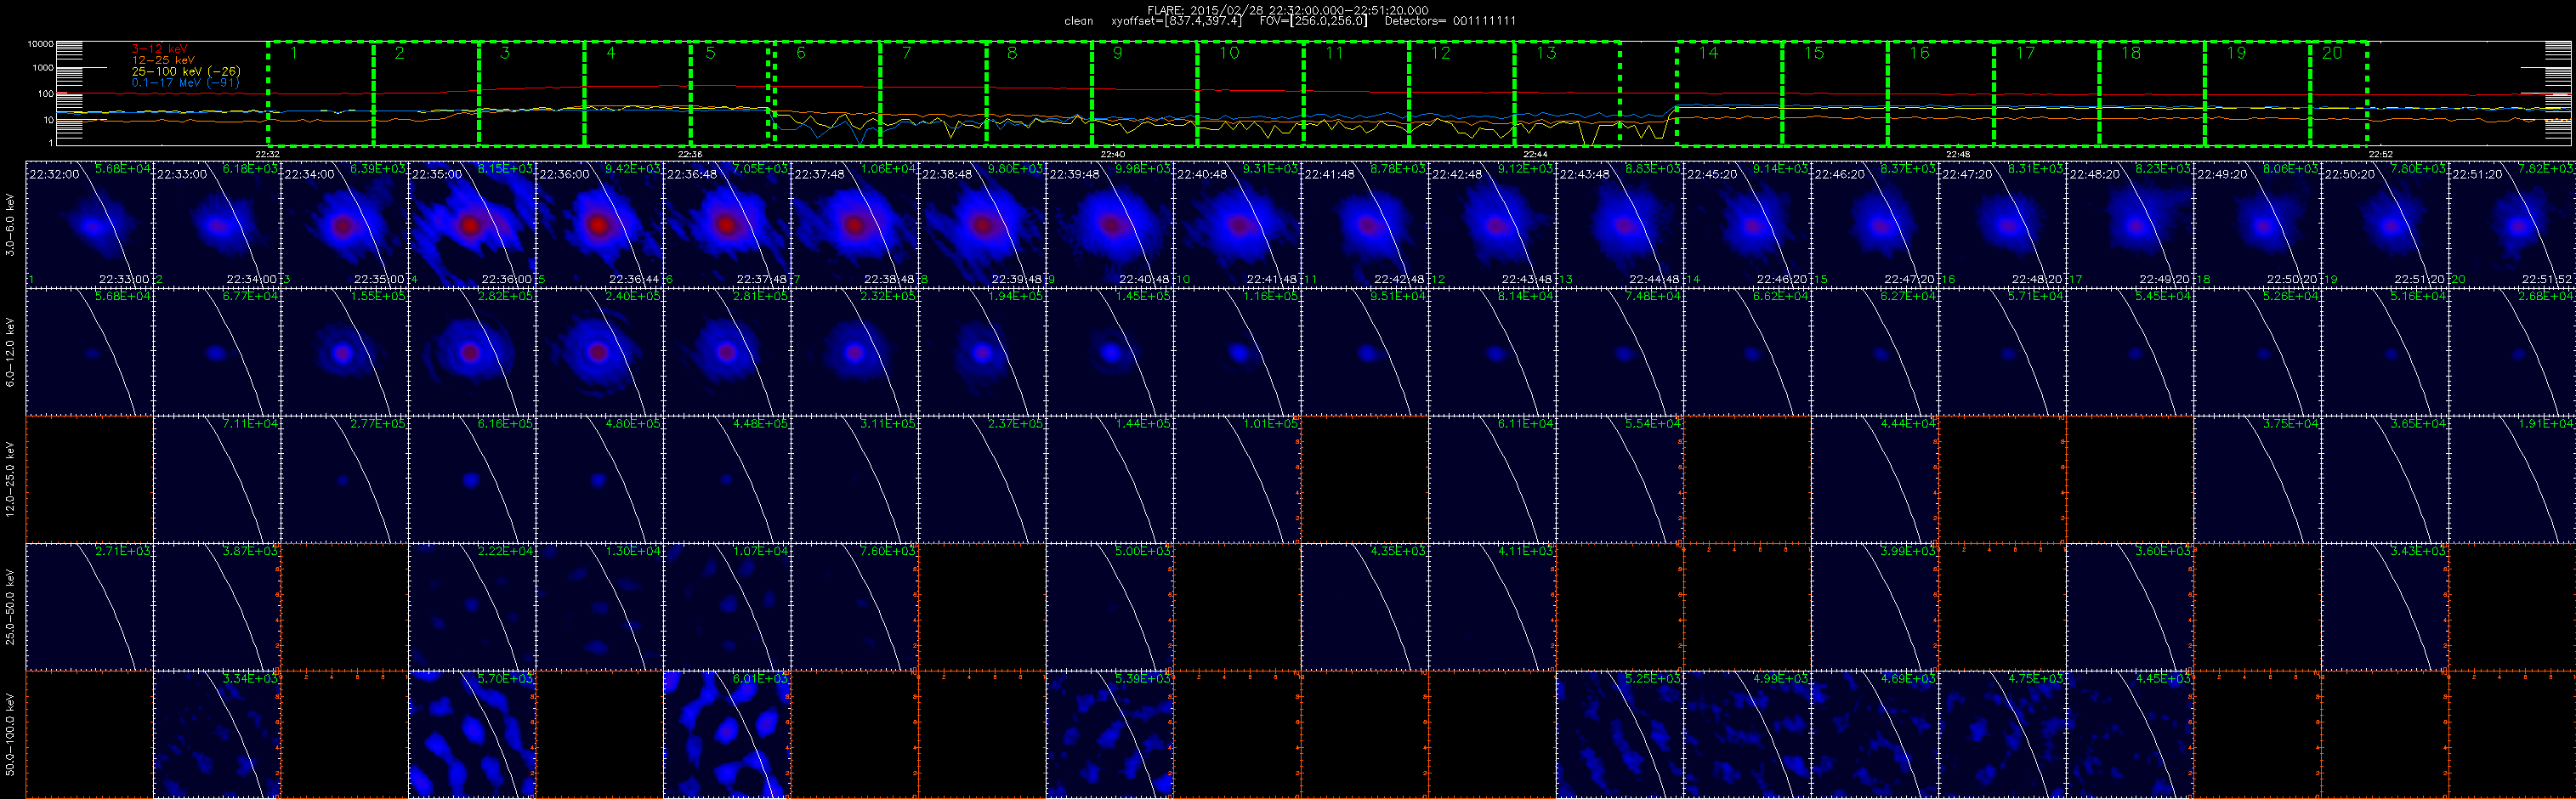
Task: Select time interval 1 box in light curve
Action: (320, 94)
